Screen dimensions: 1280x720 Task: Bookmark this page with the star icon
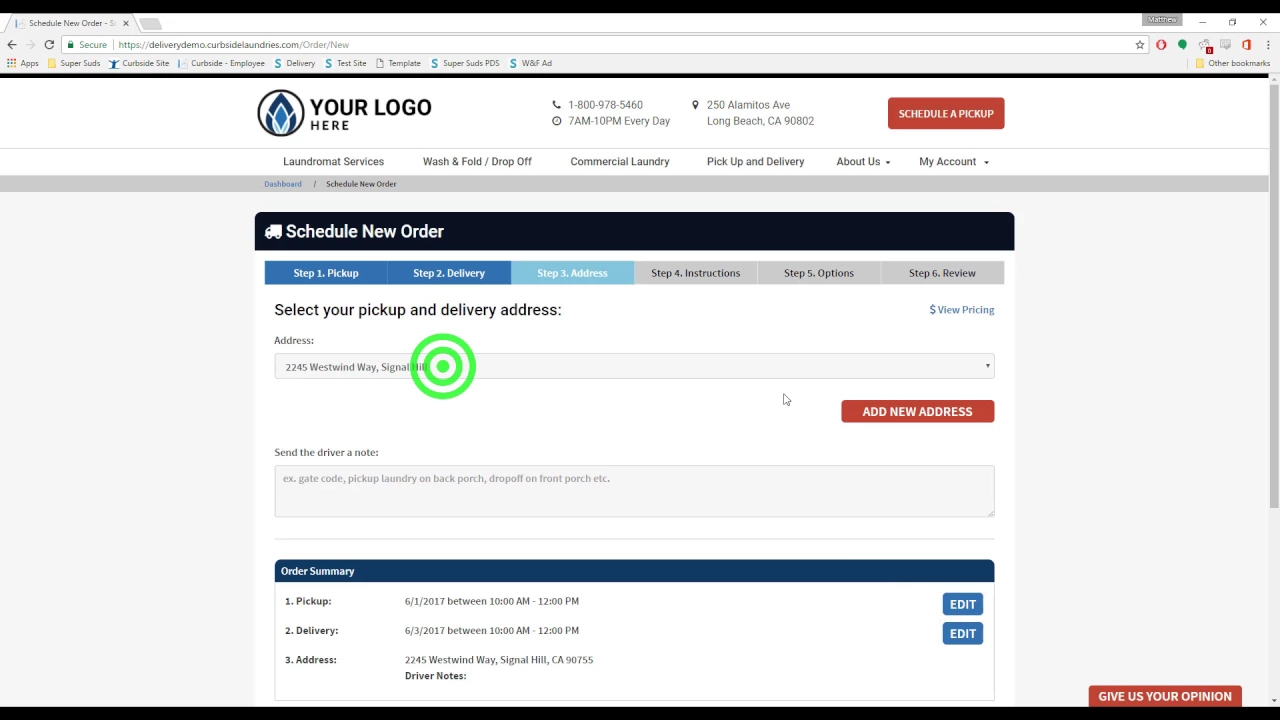coord(1140,44)
